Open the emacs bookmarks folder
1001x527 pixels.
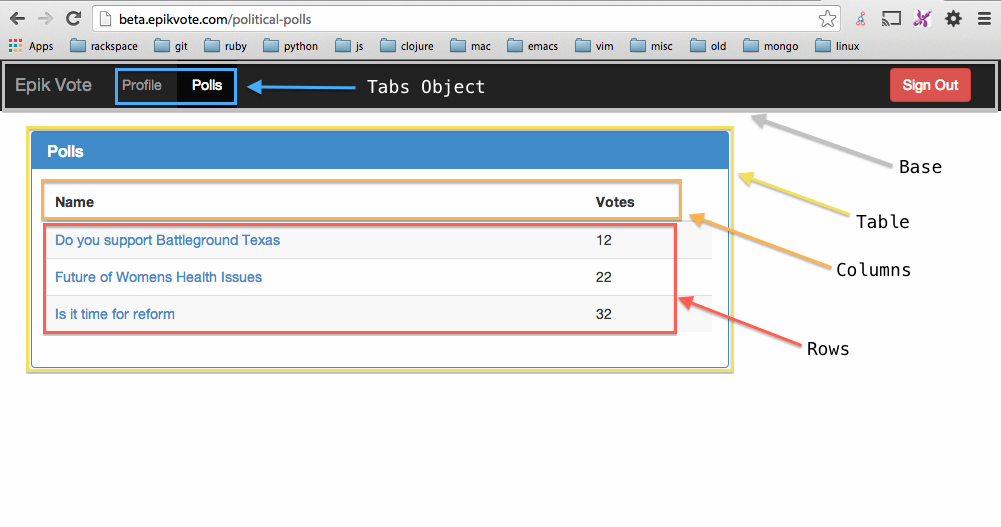[532, 46]
